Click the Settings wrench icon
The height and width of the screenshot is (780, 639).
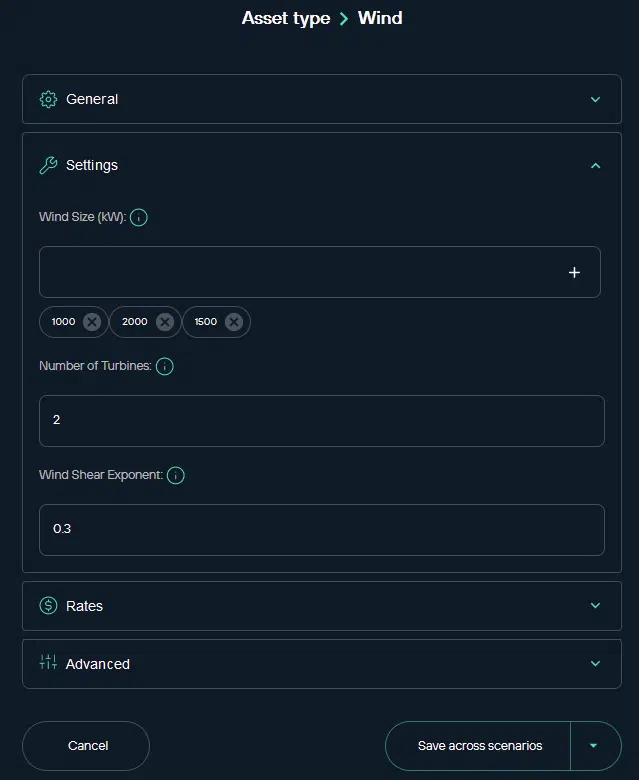(48, 165)
